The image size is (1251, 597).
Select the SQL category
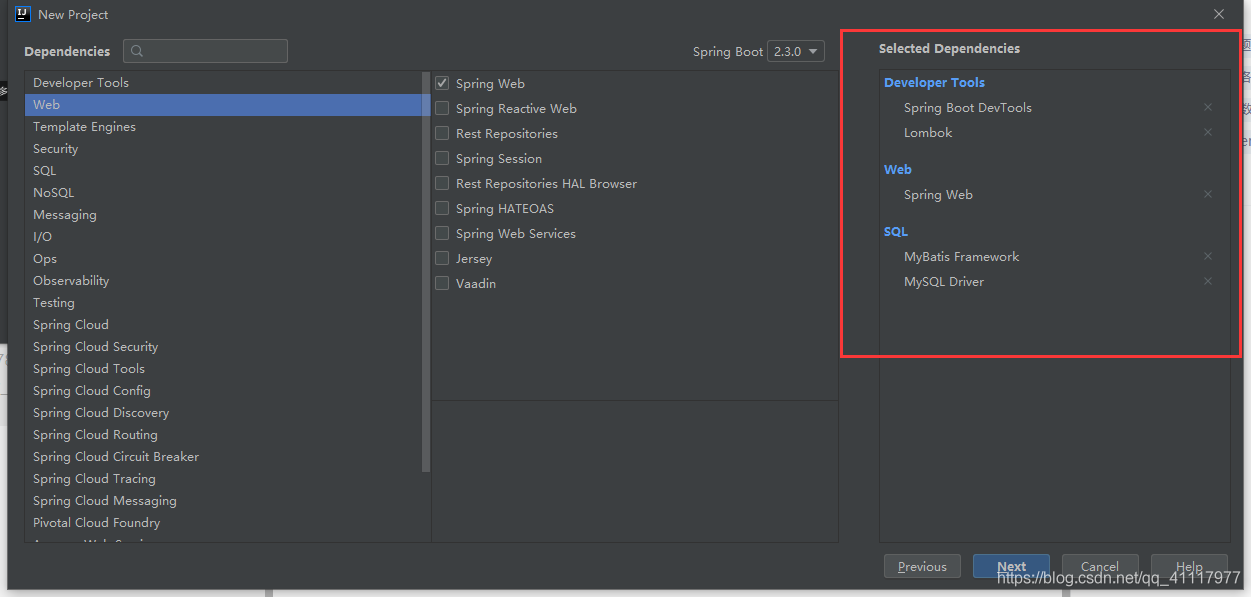point(223,170)
